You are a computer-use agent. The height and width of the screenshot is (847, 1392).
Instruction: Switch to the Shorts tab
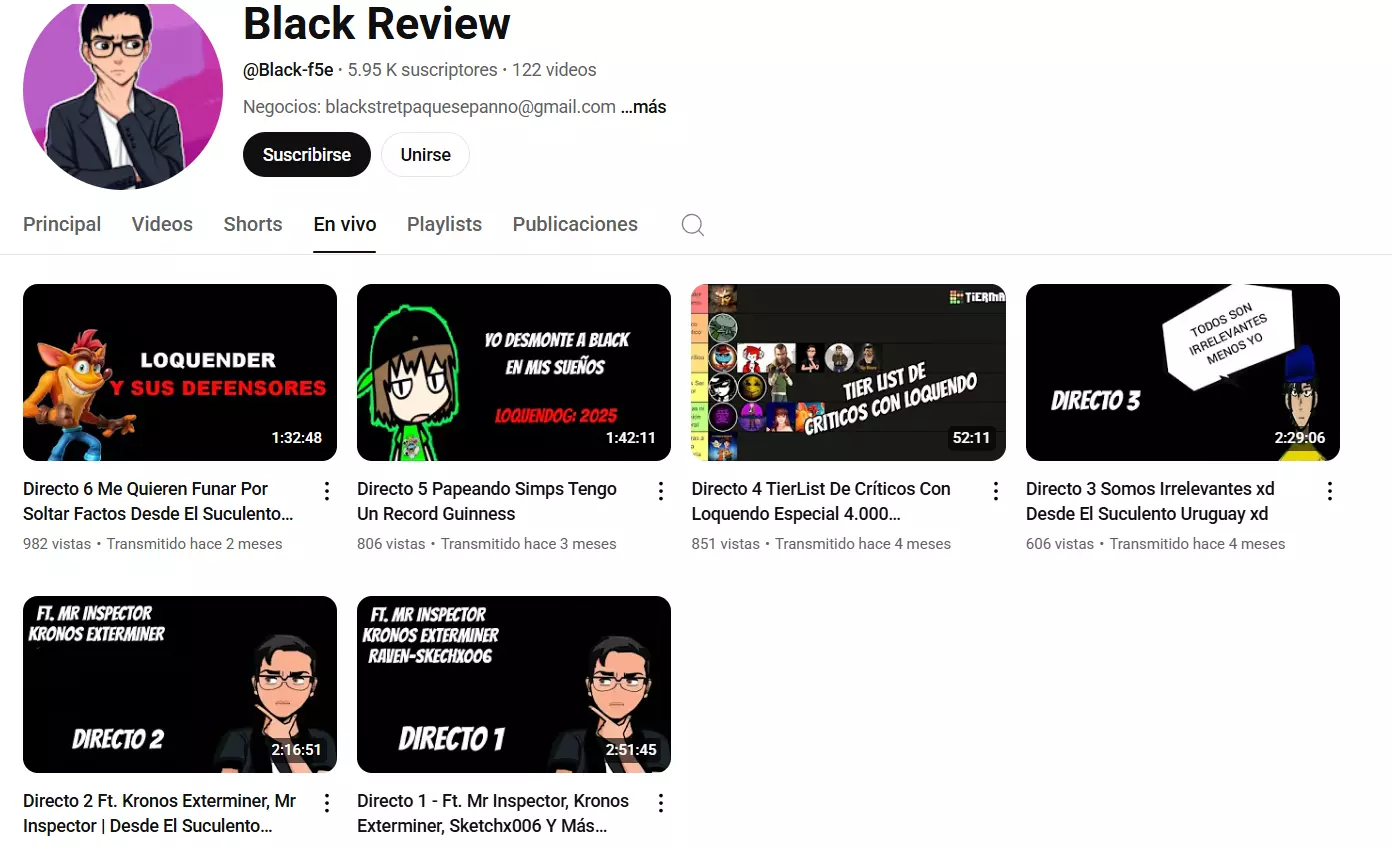253,224
